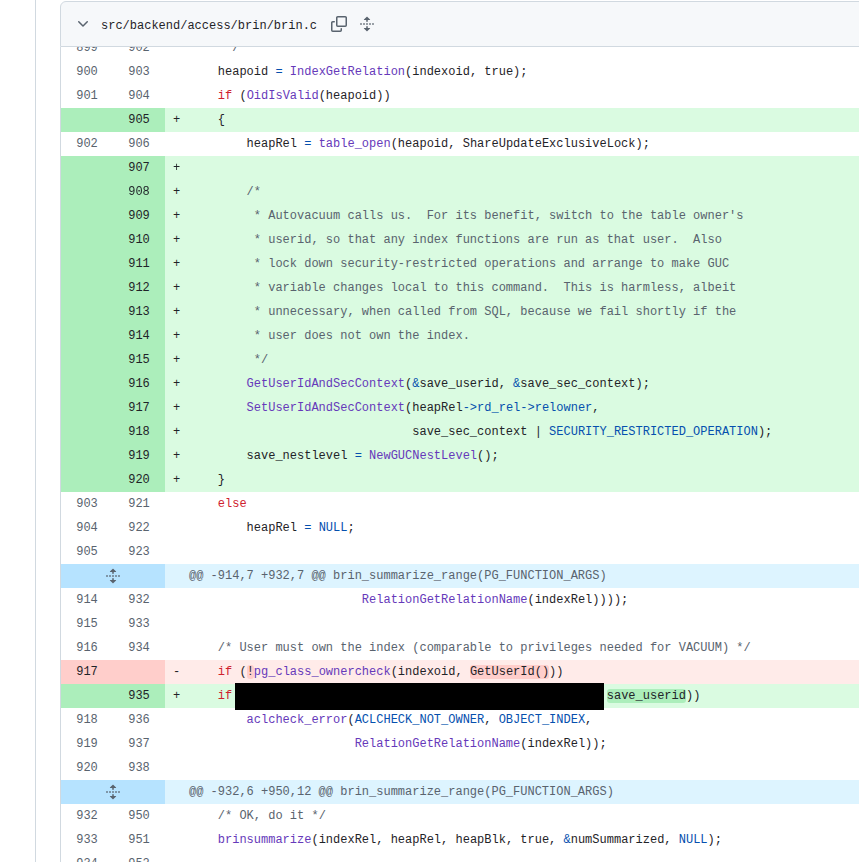
Task: Click the SECURITY_RESTRICTED_OPERATION constant
Action: click(x=653, y=431)
